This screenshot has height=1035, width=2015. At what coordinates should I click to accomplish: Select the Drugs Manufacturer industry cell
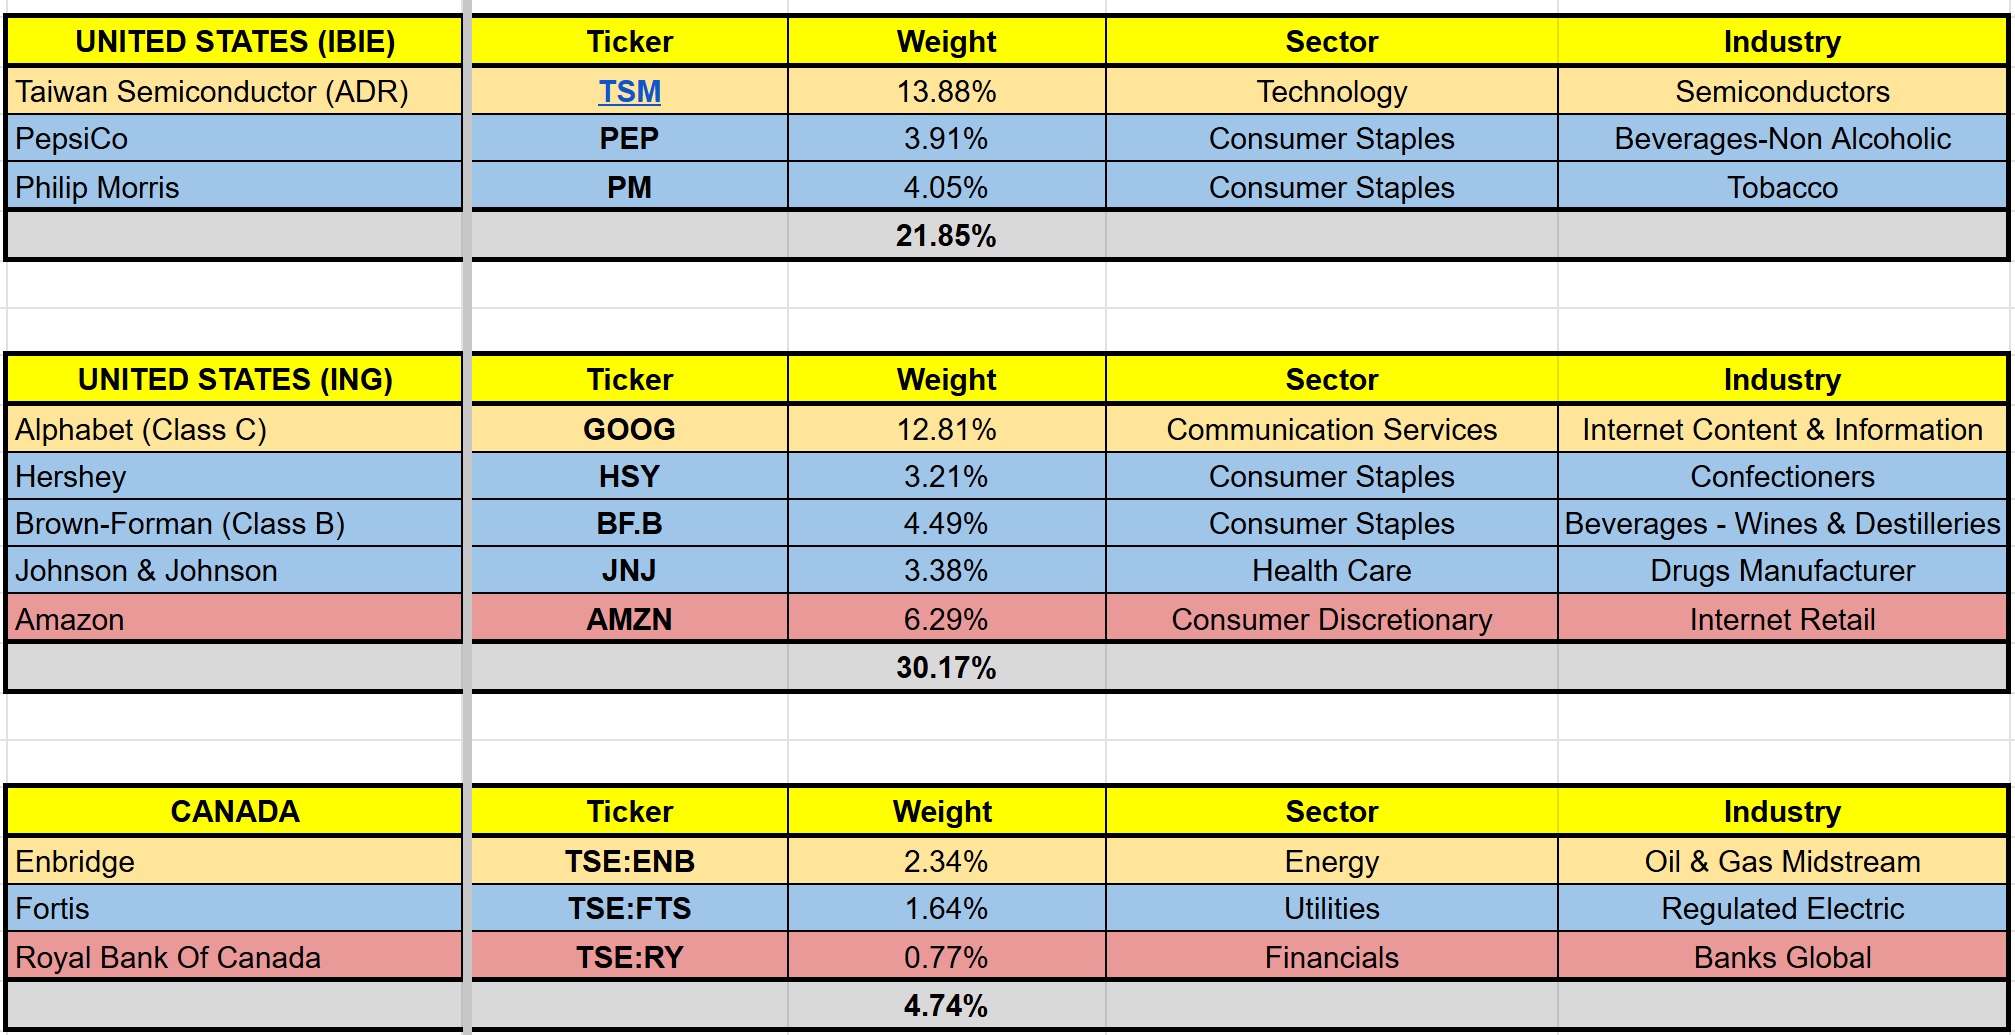coord(1782,571)
